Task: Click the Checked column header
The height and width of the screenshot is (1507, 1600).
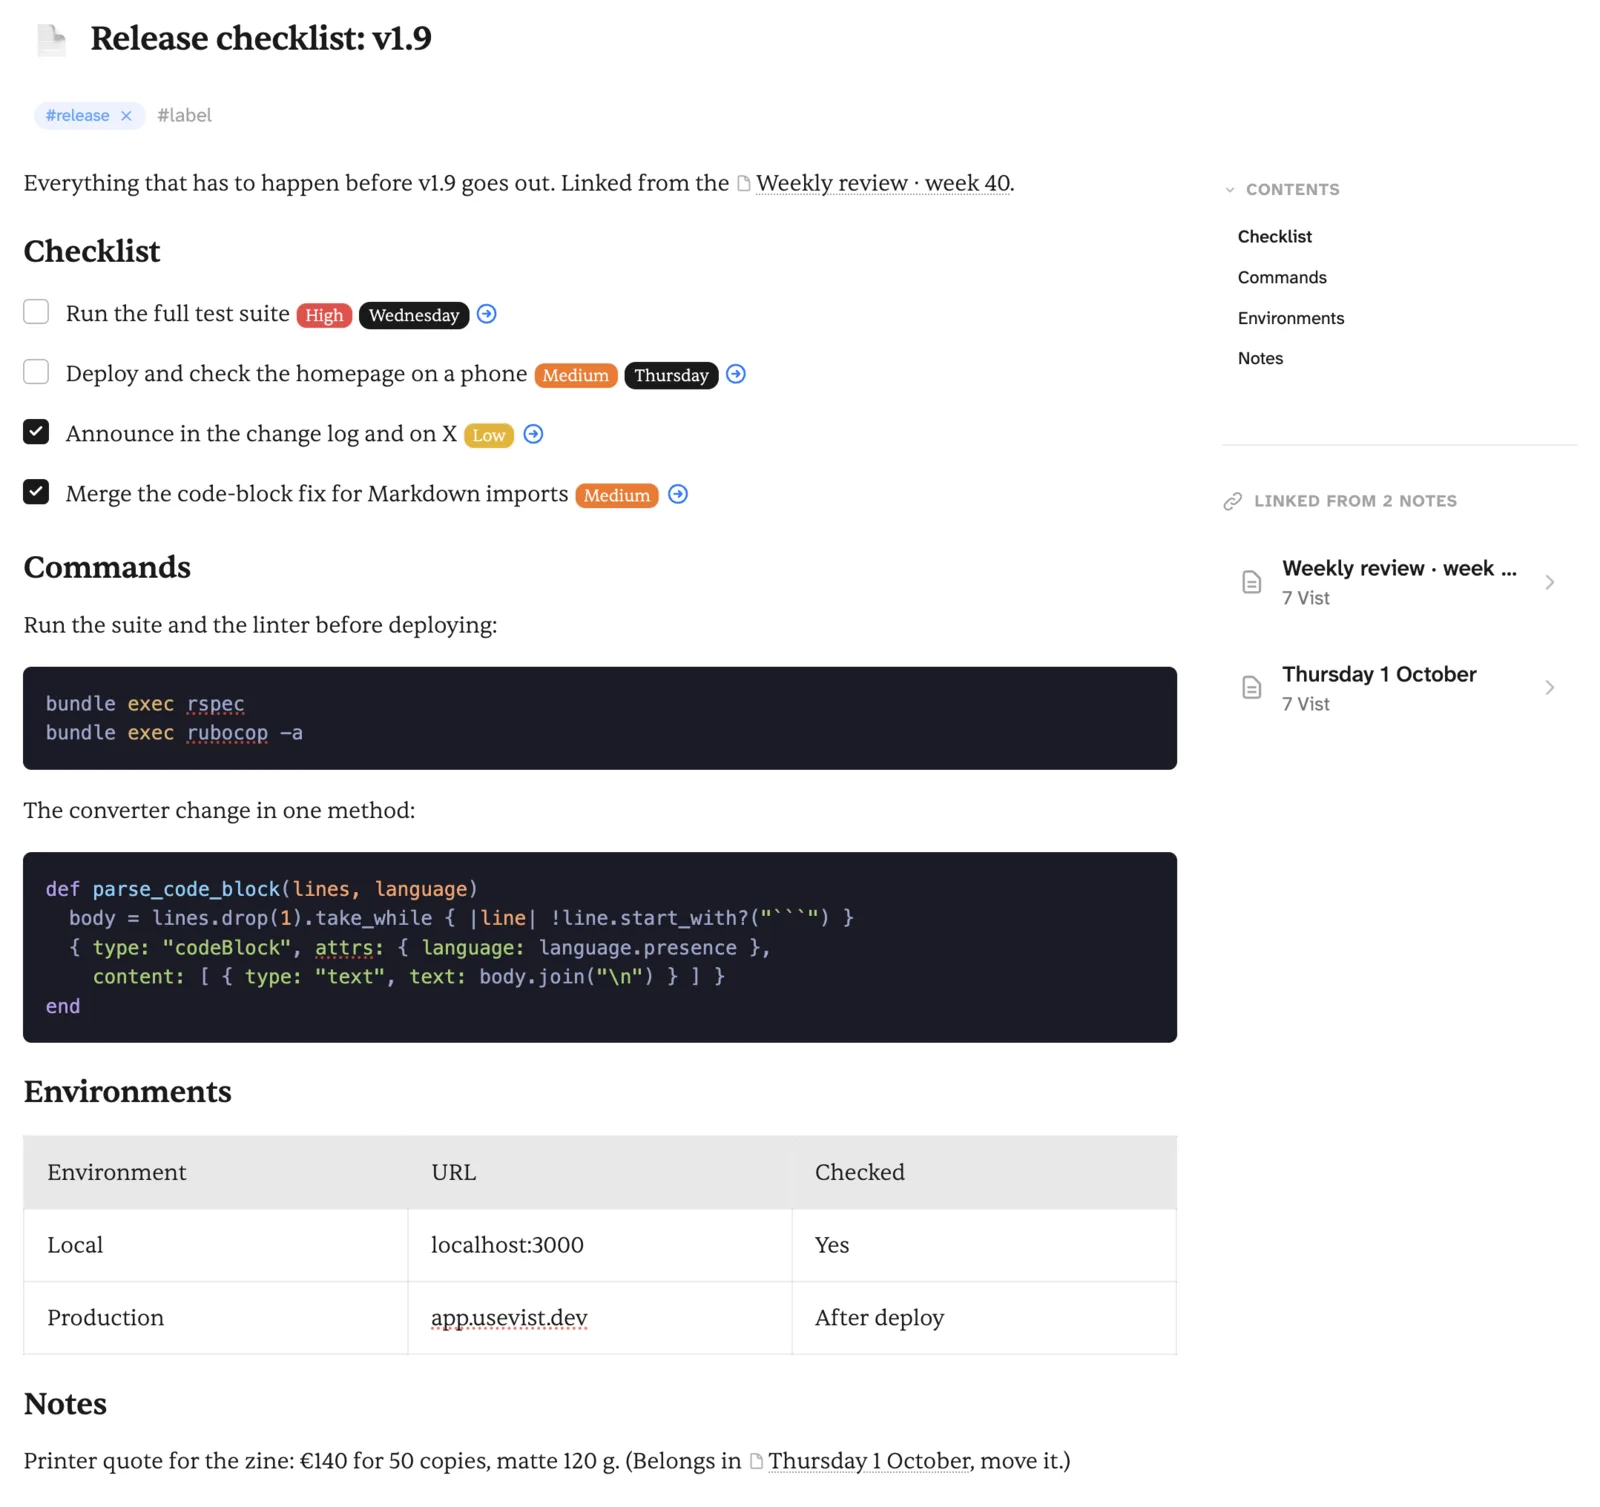Action: (984, 1172)
